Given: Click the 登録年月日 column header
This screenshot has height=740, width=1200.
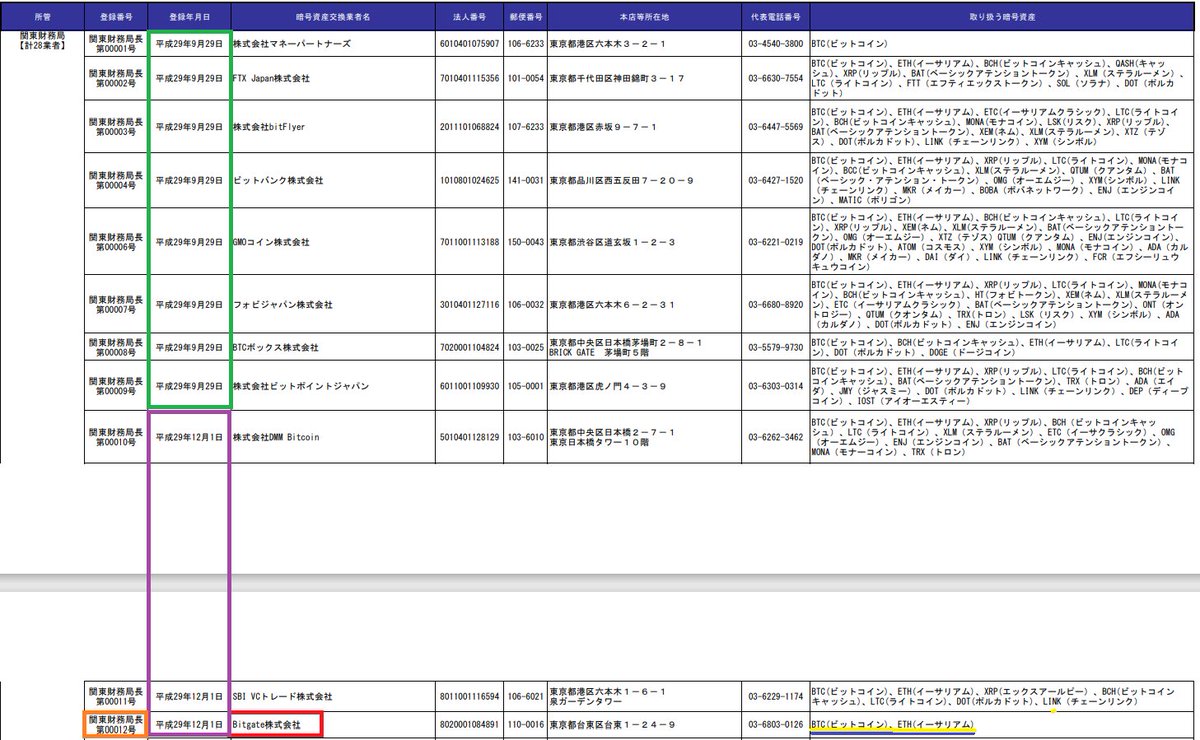Looking at the screenshot, I should point(189,18).
